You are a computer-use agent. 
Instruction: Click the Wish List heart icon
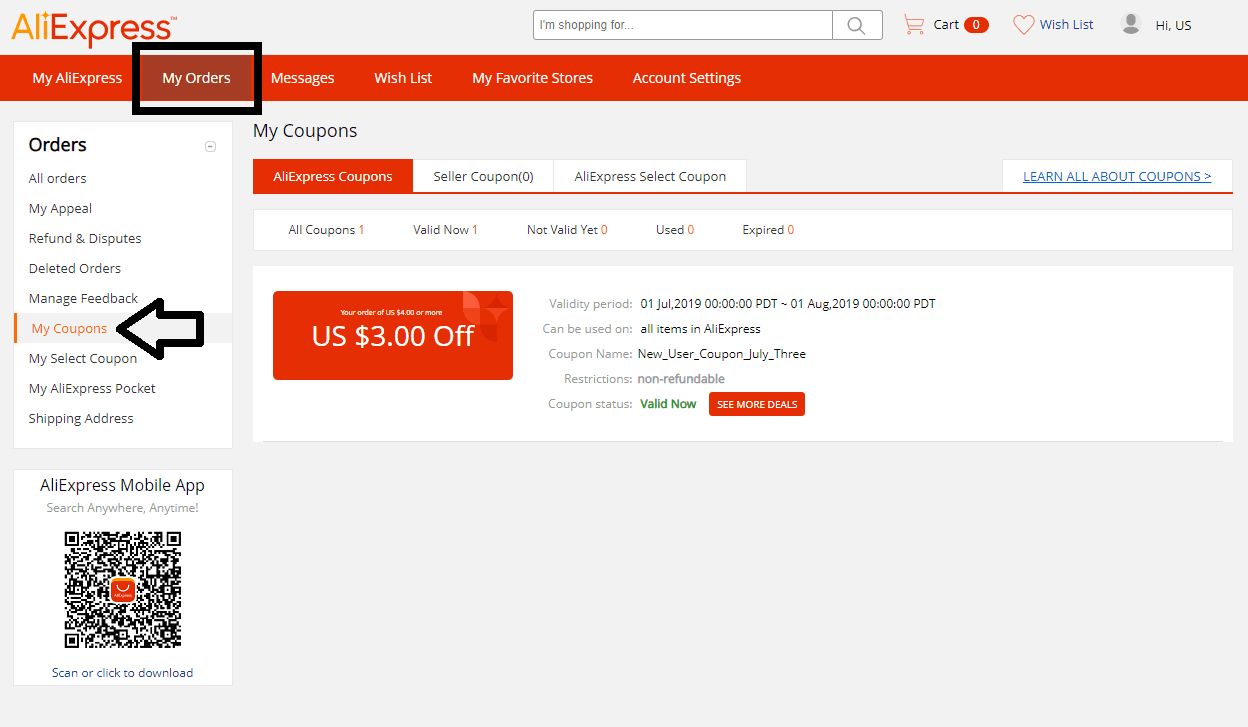coord(1023,25)
